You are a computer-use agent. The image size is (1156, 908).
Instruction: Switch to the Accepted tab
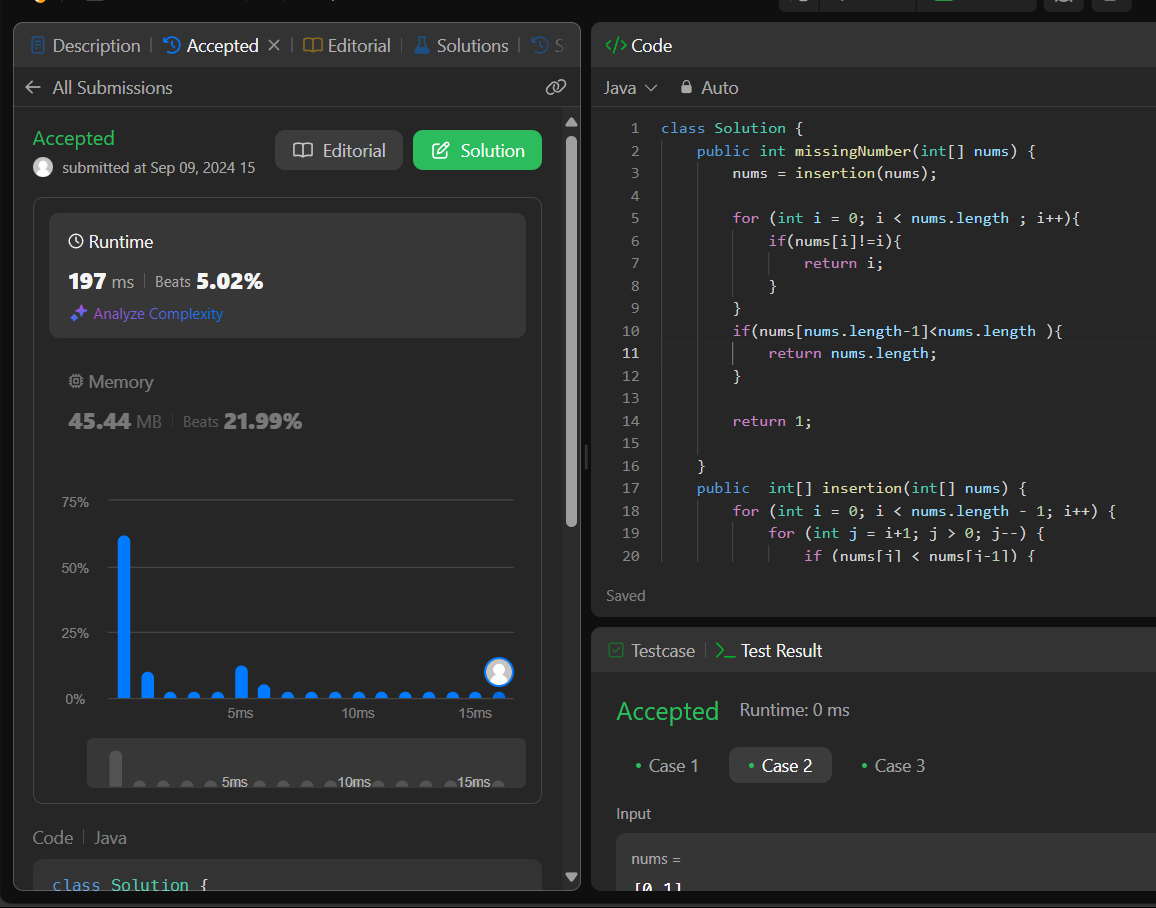(212, 46)
